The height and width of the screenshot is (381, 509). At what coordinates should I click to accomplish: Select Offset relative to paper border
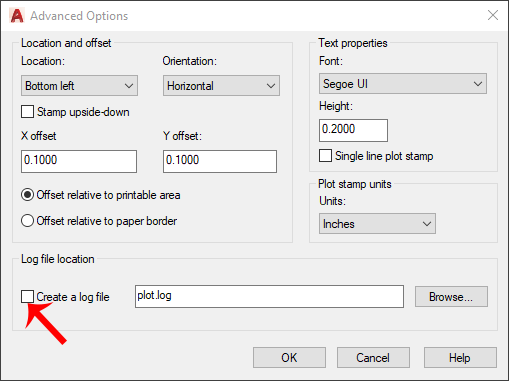coord(27,221)
